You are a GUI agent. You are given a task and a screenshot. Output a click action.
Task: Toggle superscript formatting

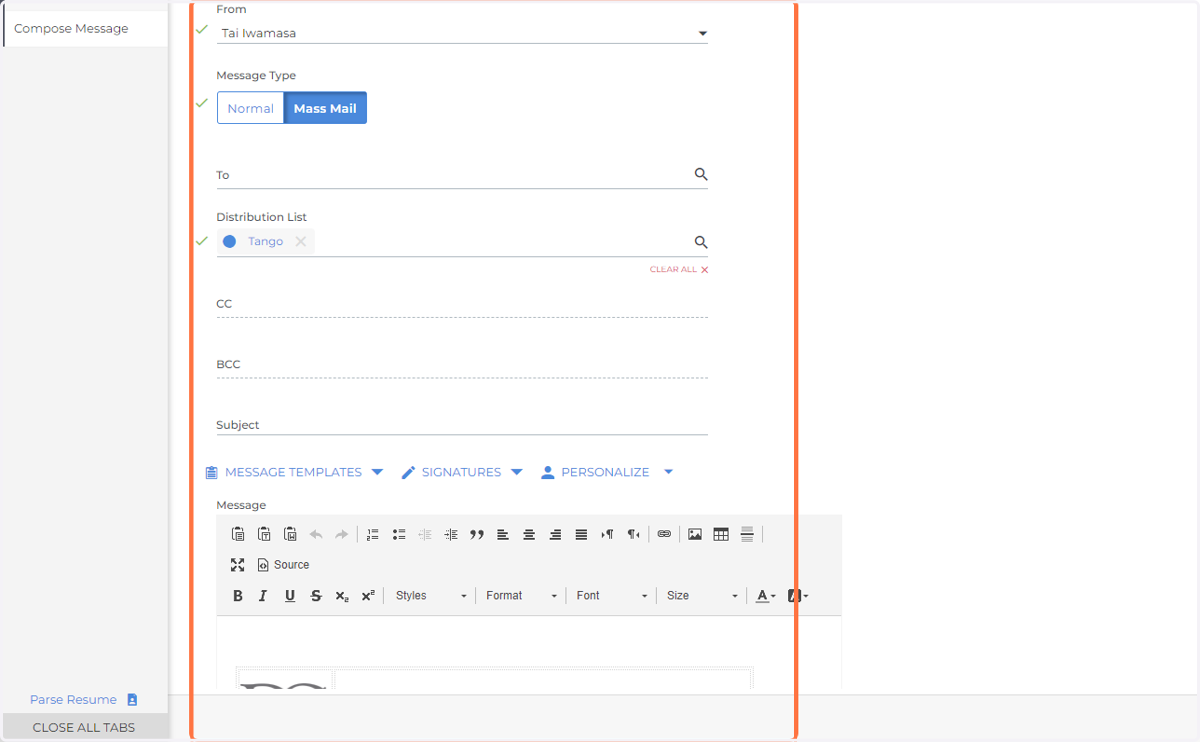368,596
